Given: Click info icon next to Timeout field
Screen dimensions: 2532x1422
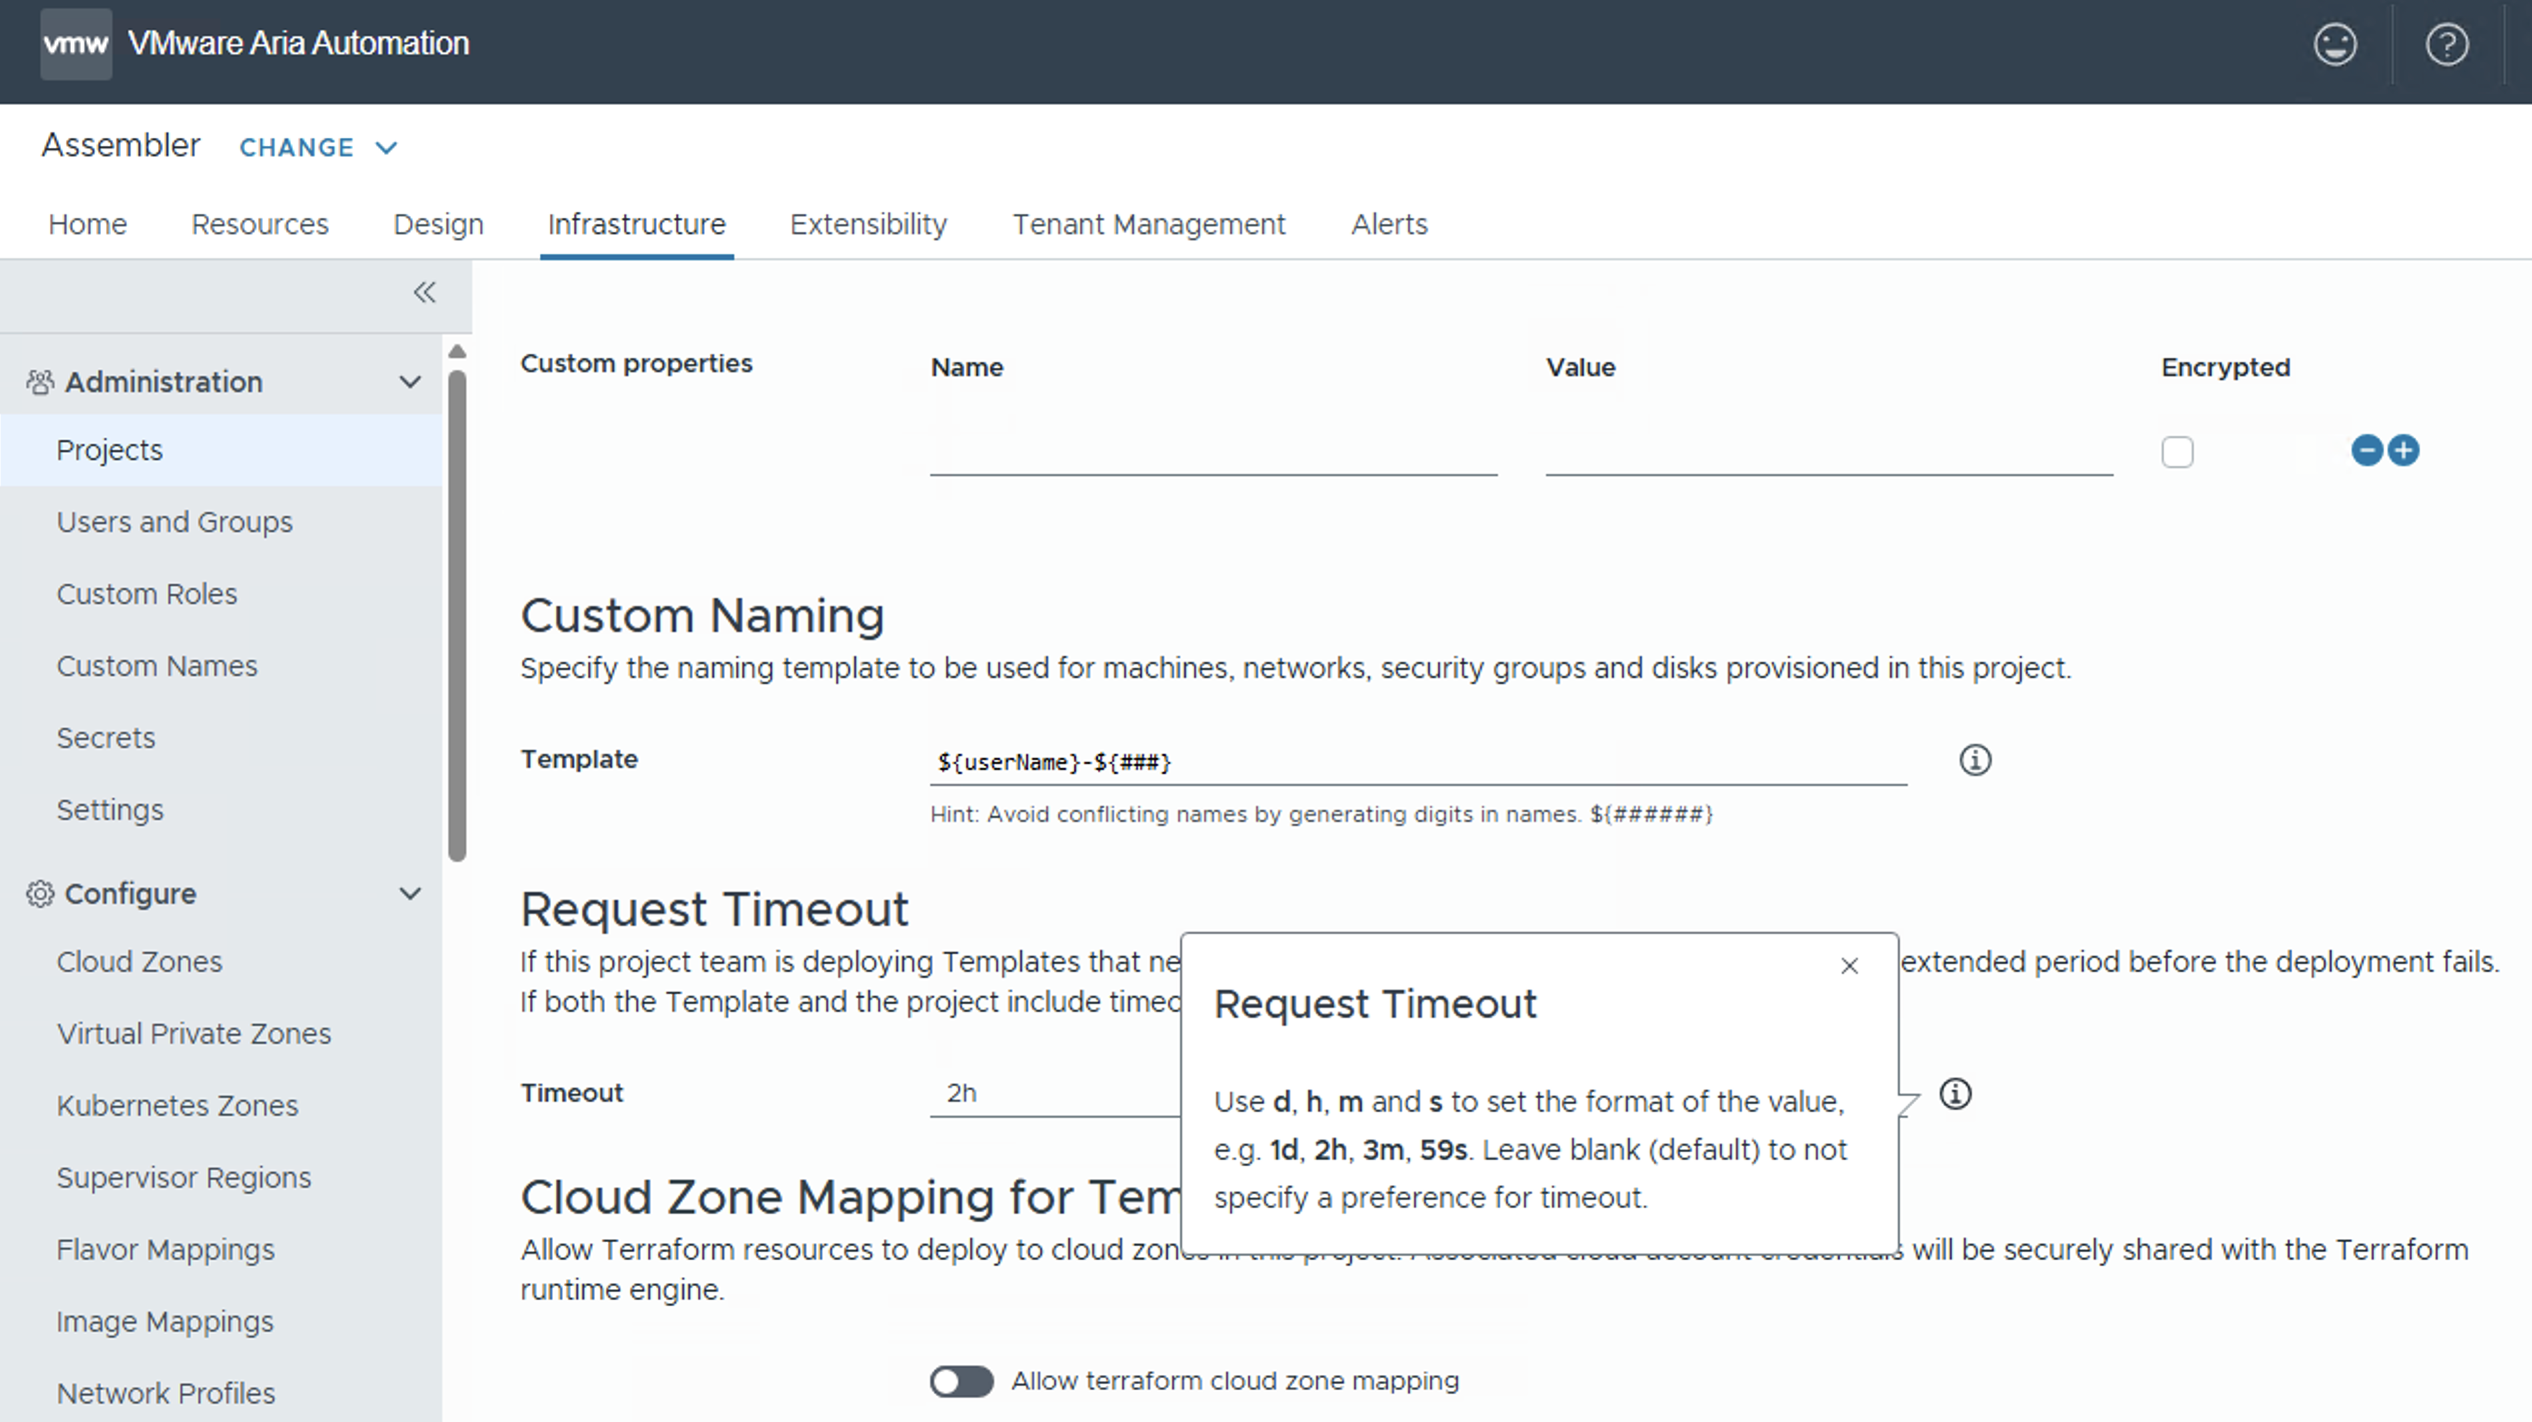Looking at the screenshot, I should [1956, 1094].
